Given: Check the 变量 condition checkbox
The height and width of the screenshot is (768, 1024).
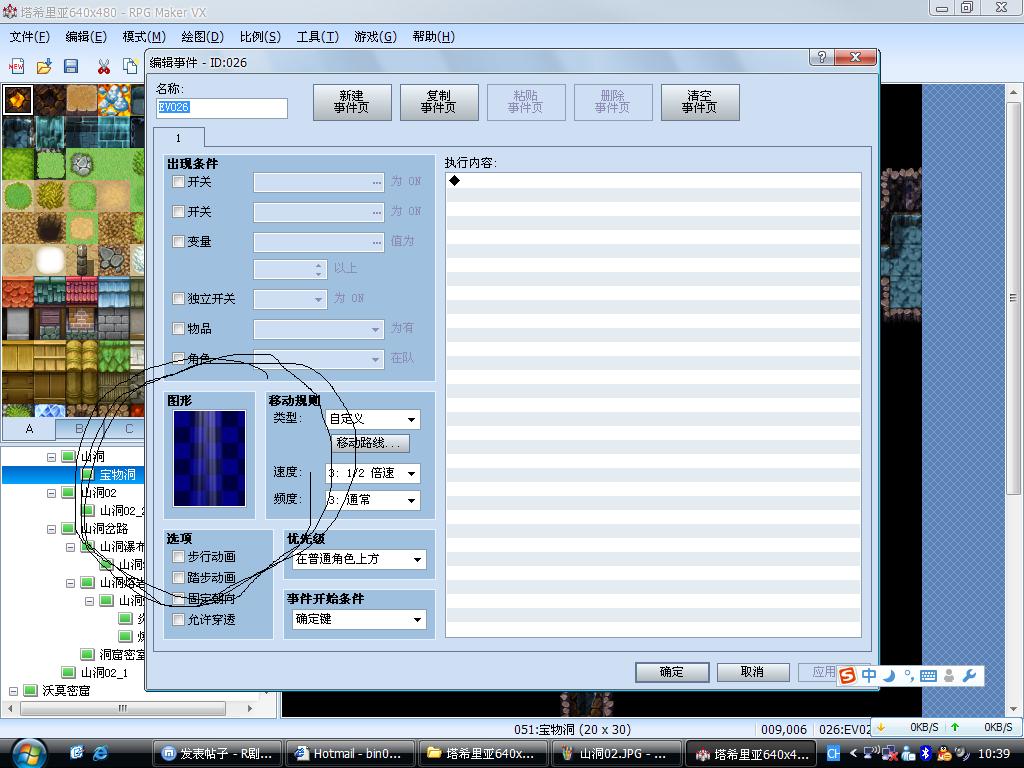Looking at the screenshot, I should point(178,242).
